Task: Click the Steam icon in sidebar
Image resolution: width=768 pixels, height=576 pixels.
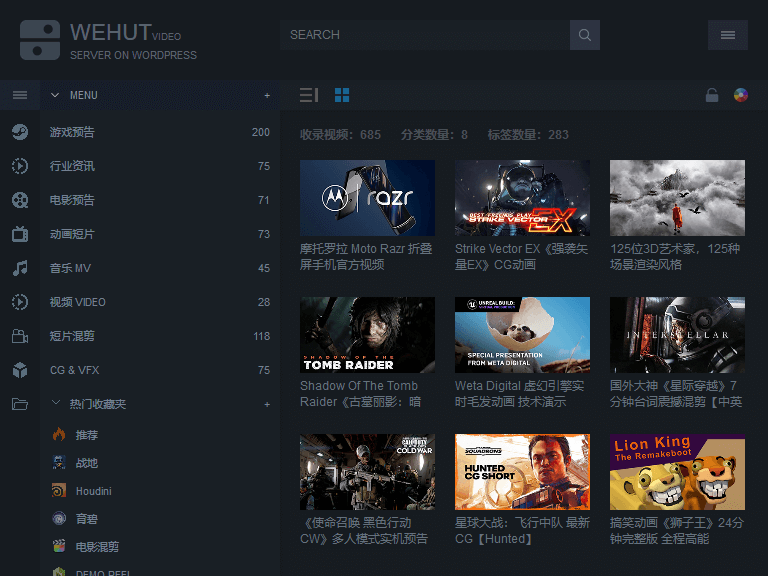Action: (20, 132)
